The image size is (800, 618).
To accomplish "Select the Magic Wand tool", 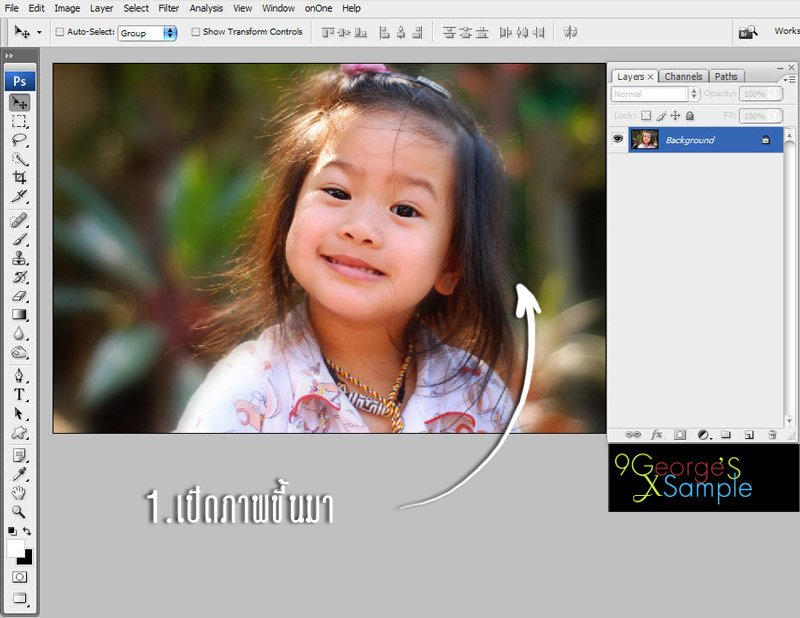I will [19, 159].
